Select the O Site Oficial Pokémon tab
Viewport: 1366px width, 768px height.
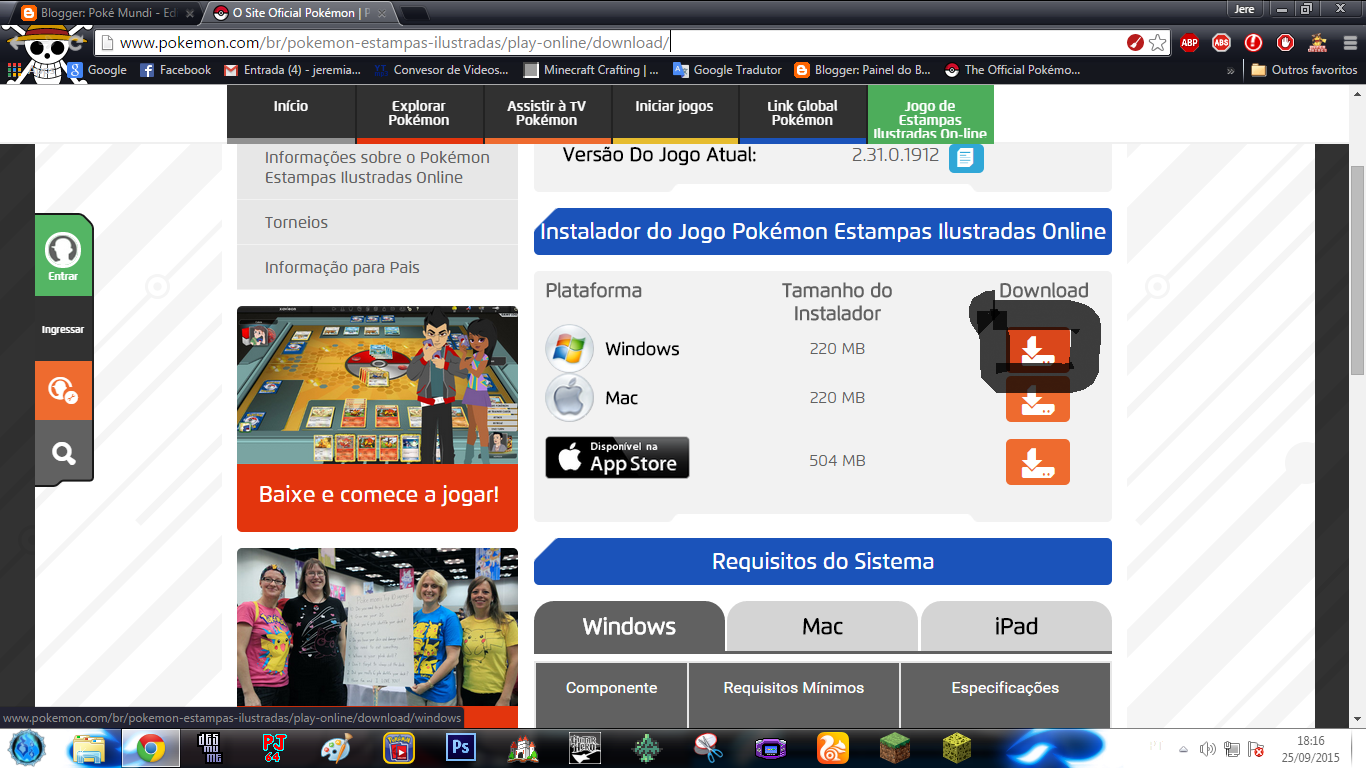pos(300,13)
